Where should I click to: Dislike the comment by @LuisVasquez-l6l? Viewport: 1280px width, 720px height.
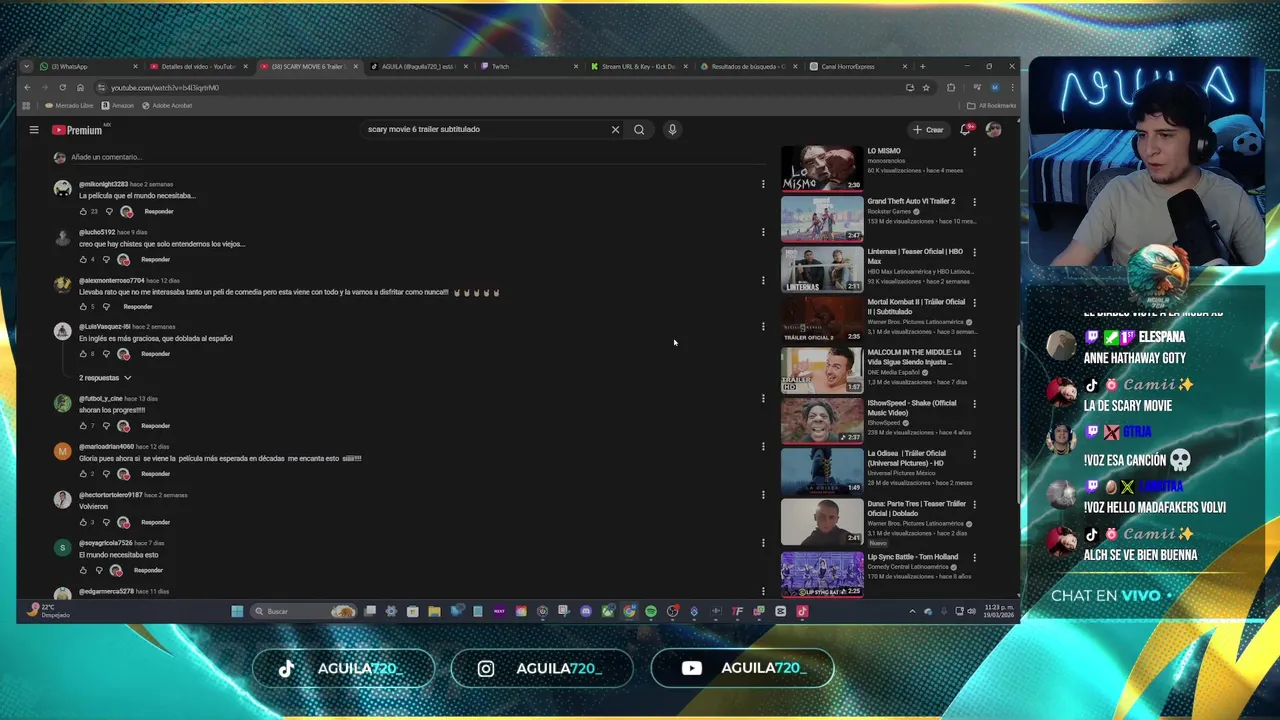(x=106, y=354)
